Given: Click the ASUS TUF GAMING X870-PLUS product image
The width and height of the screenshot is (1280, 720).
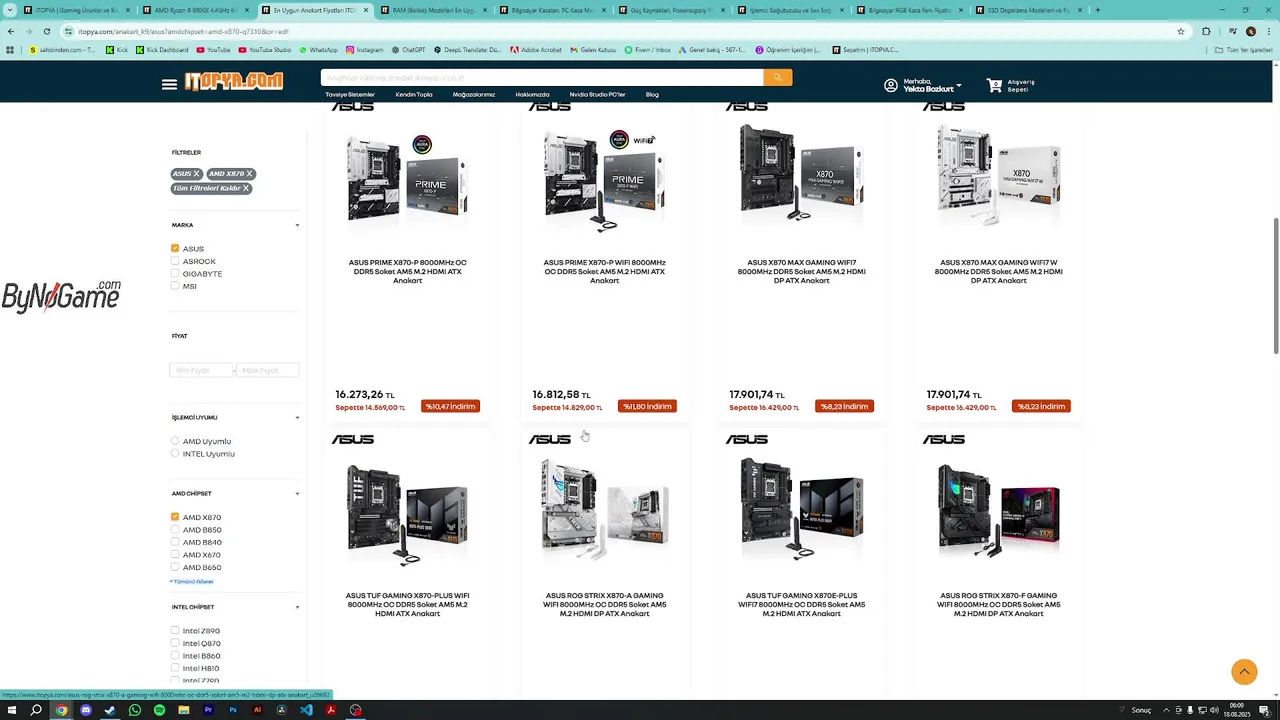Looking at the screenshot, I should coord(407,512).
